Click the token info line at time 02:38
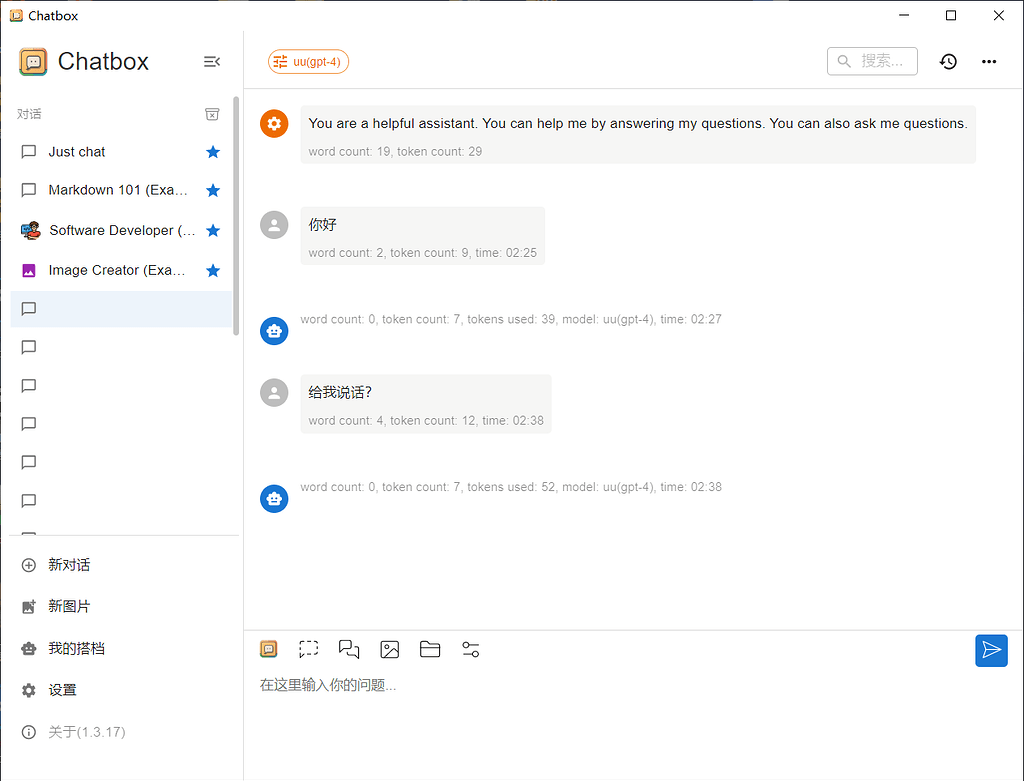The image size is (1024, 781). tap(511, 487)
